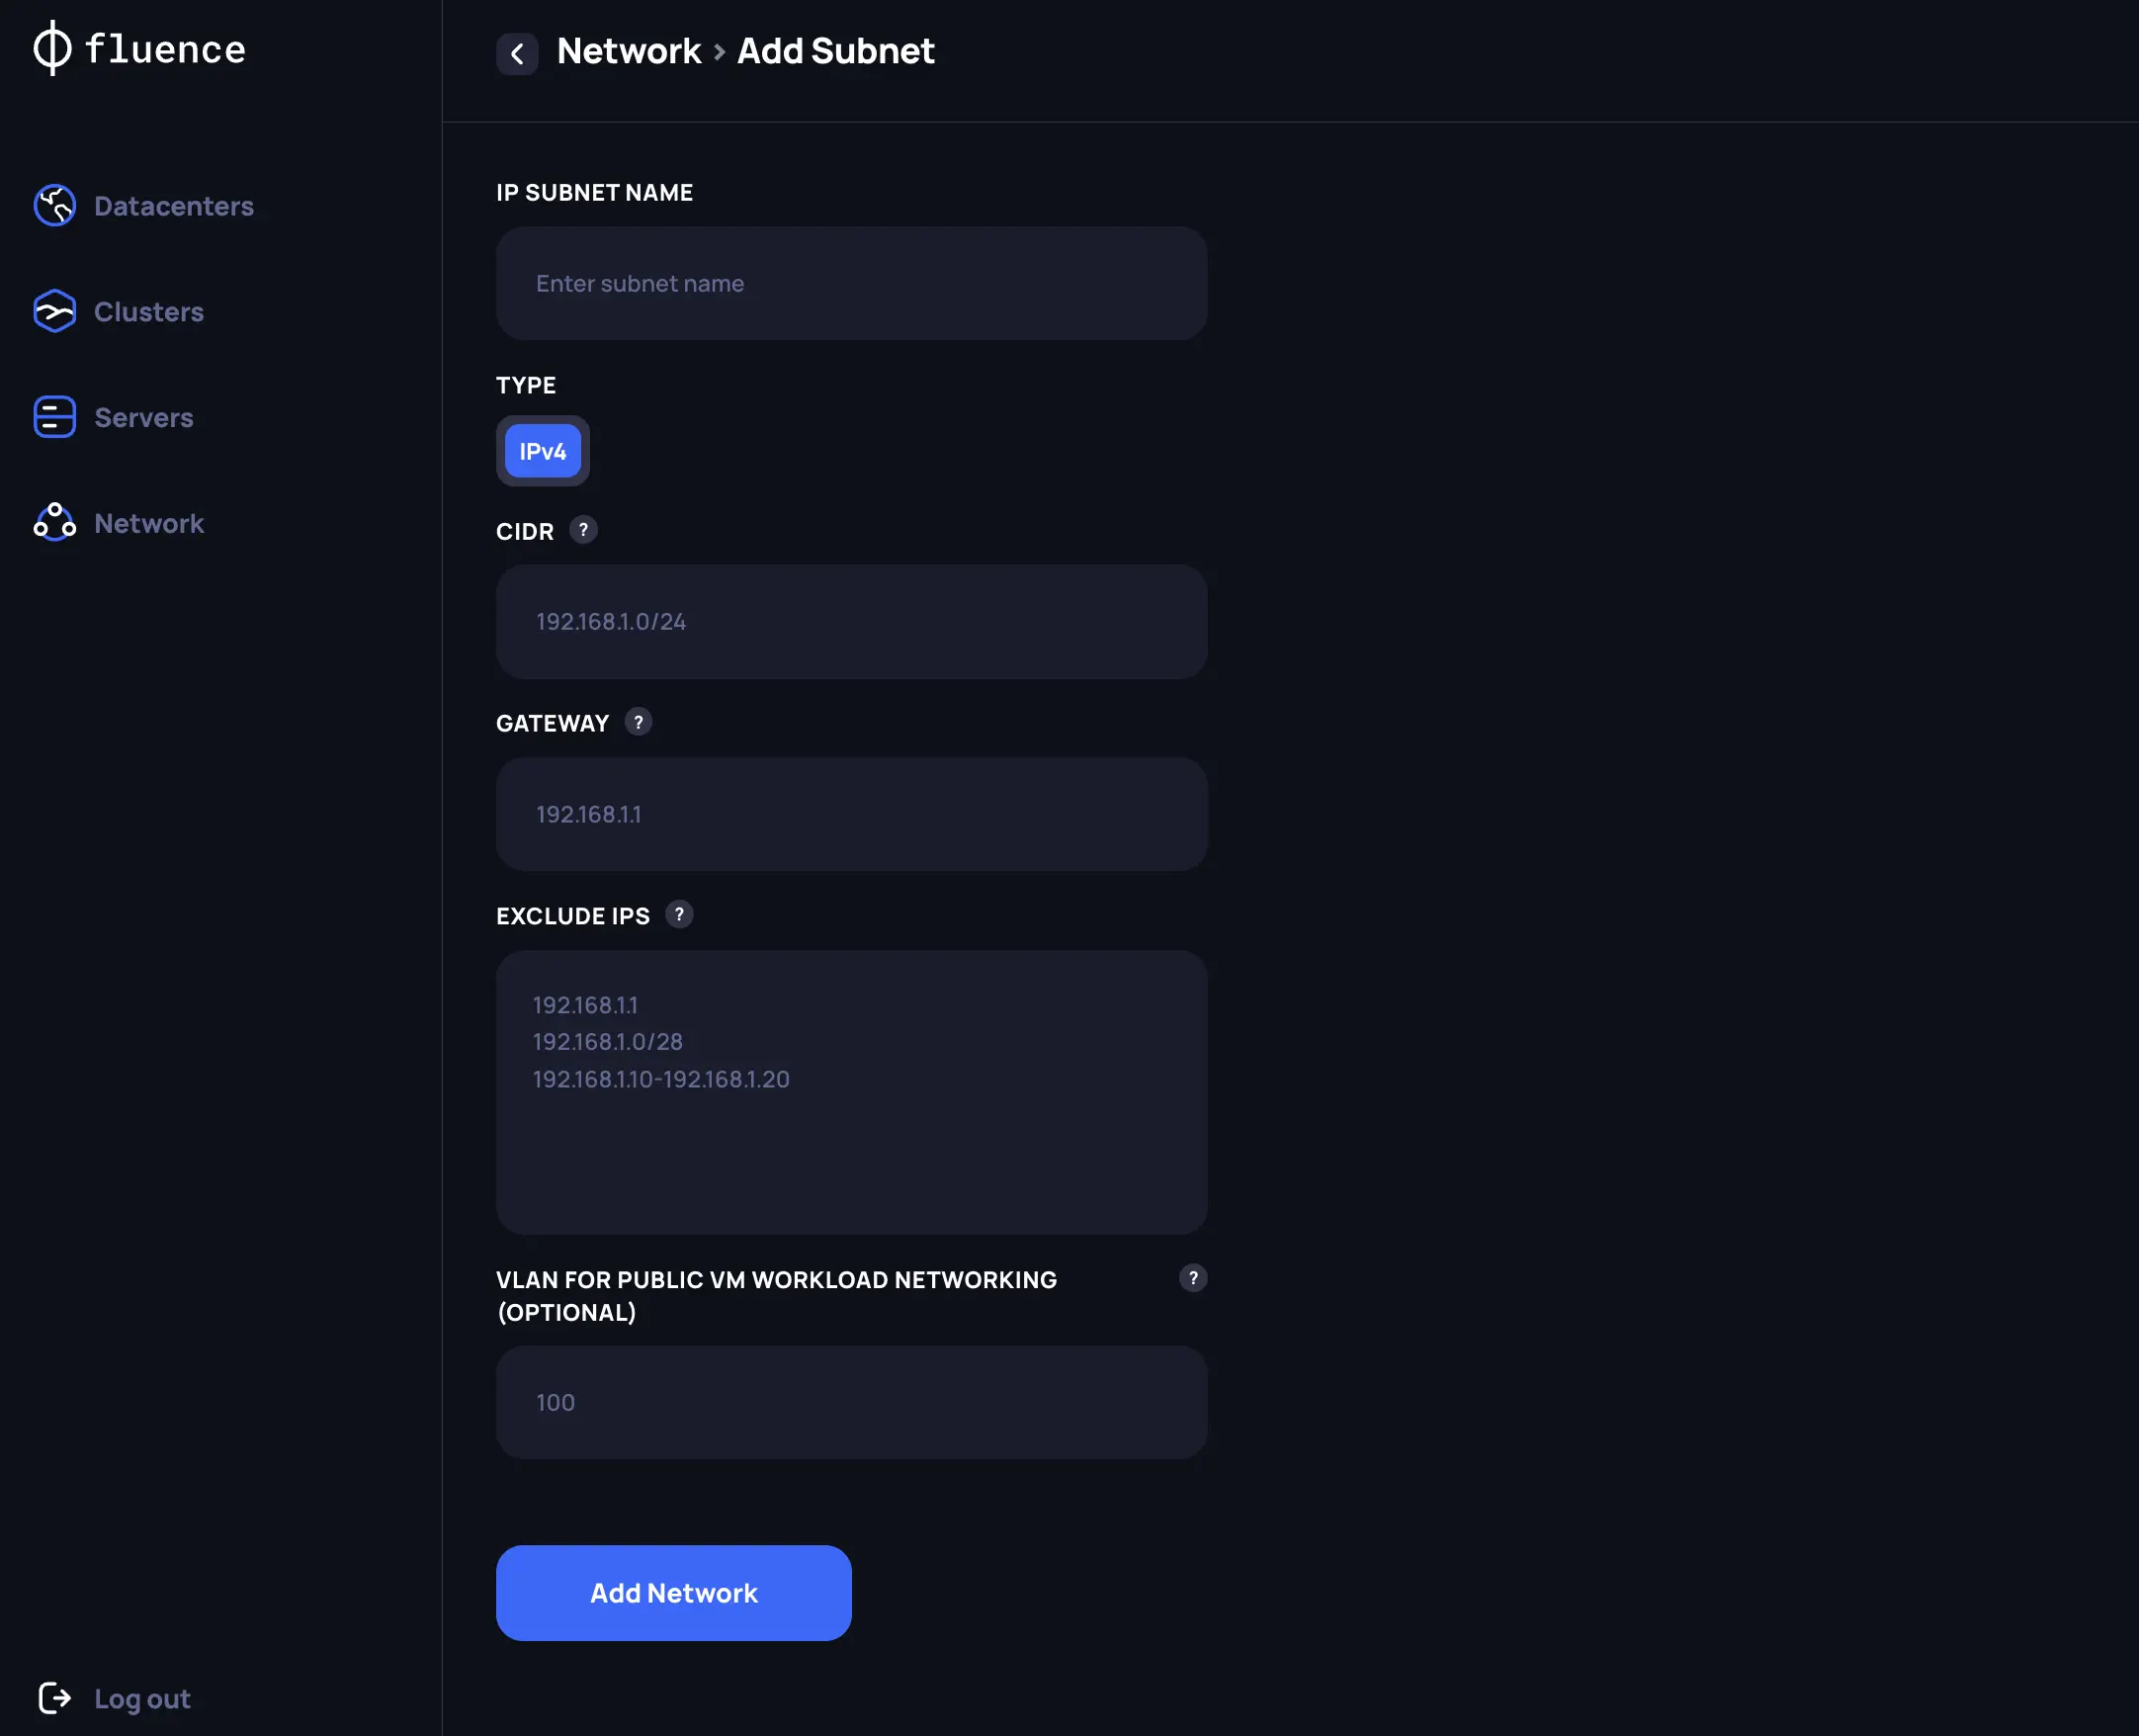Click the Datacenters globe icon
Screen dimensions: 2139x1736
click(54, 206)
